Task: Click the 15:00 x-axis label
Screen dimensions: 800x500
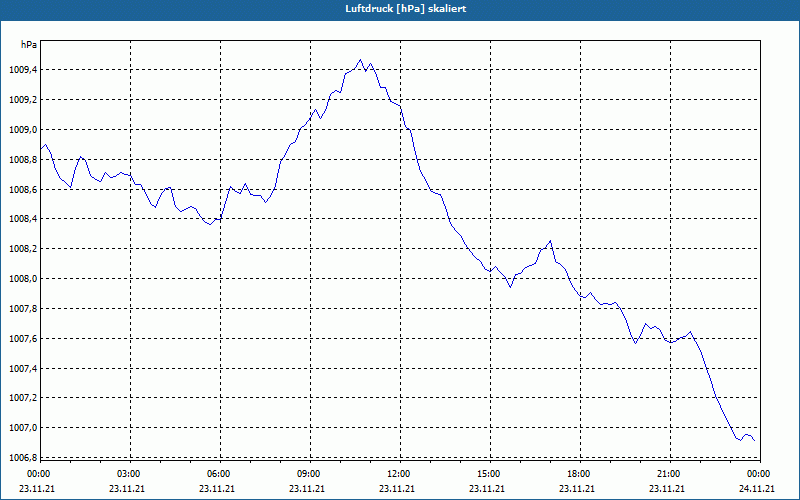Action: [489, 474]
